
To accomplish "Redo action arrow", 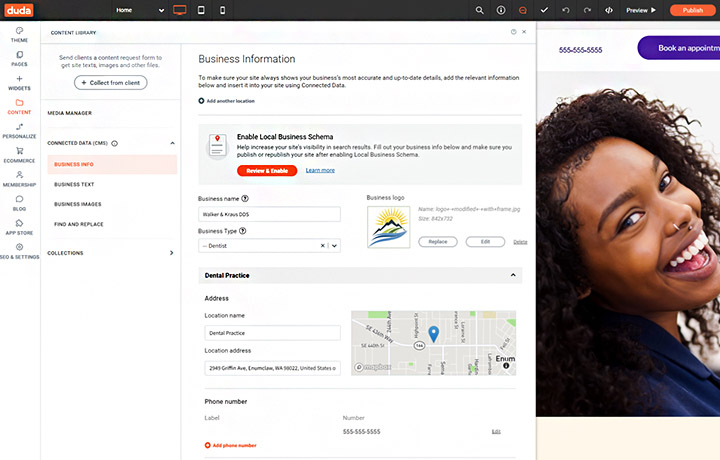I will point(587,10).
